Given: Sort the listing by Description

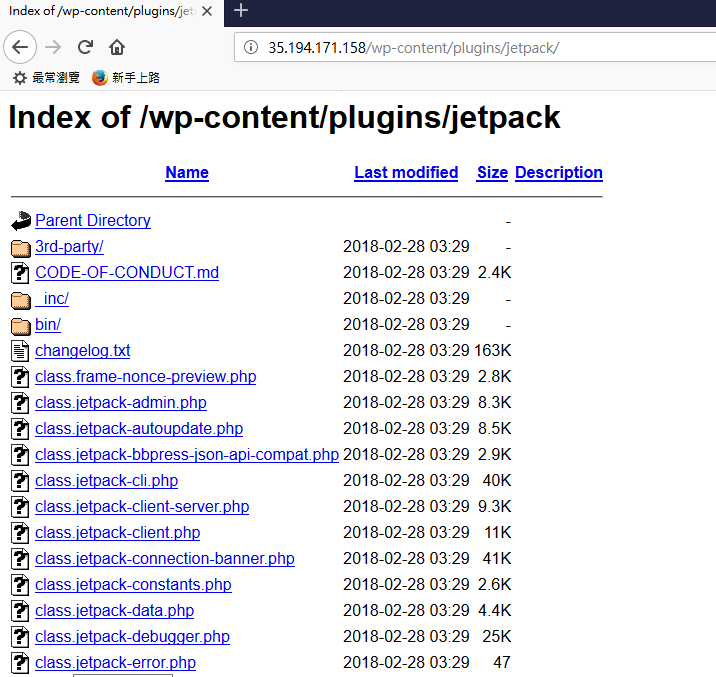Looking at the screenshot, I should pyautogui.click(x=559, y=173).
